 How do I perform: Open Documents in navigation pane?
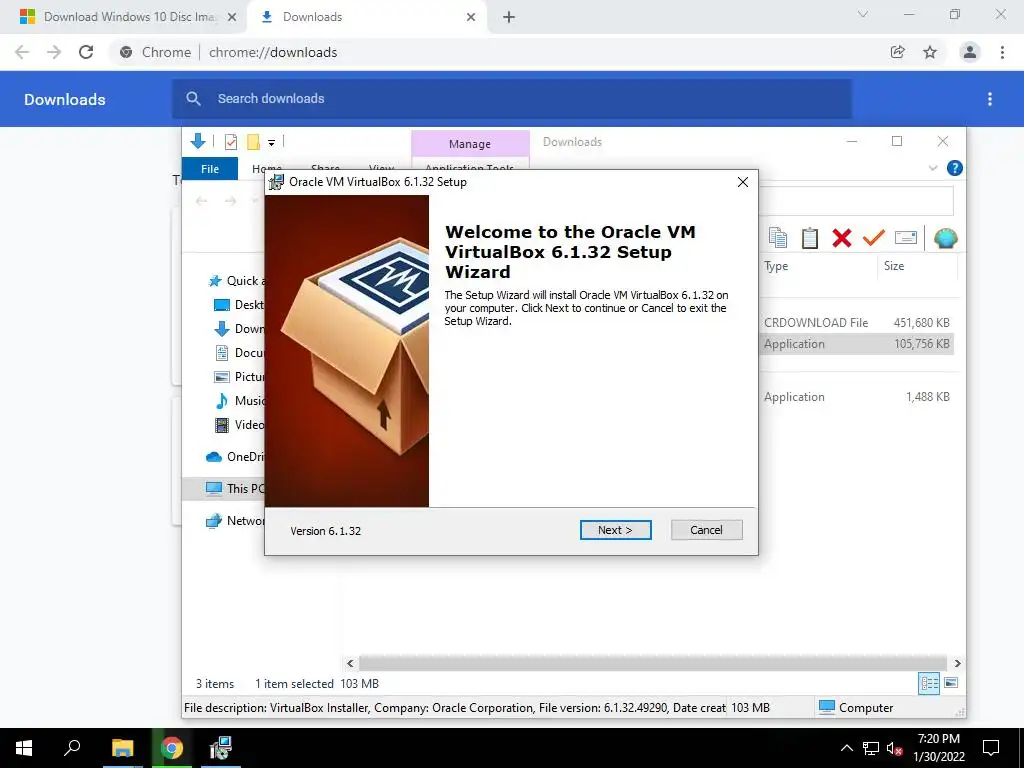pyautogui.click(x=239, y=353)
